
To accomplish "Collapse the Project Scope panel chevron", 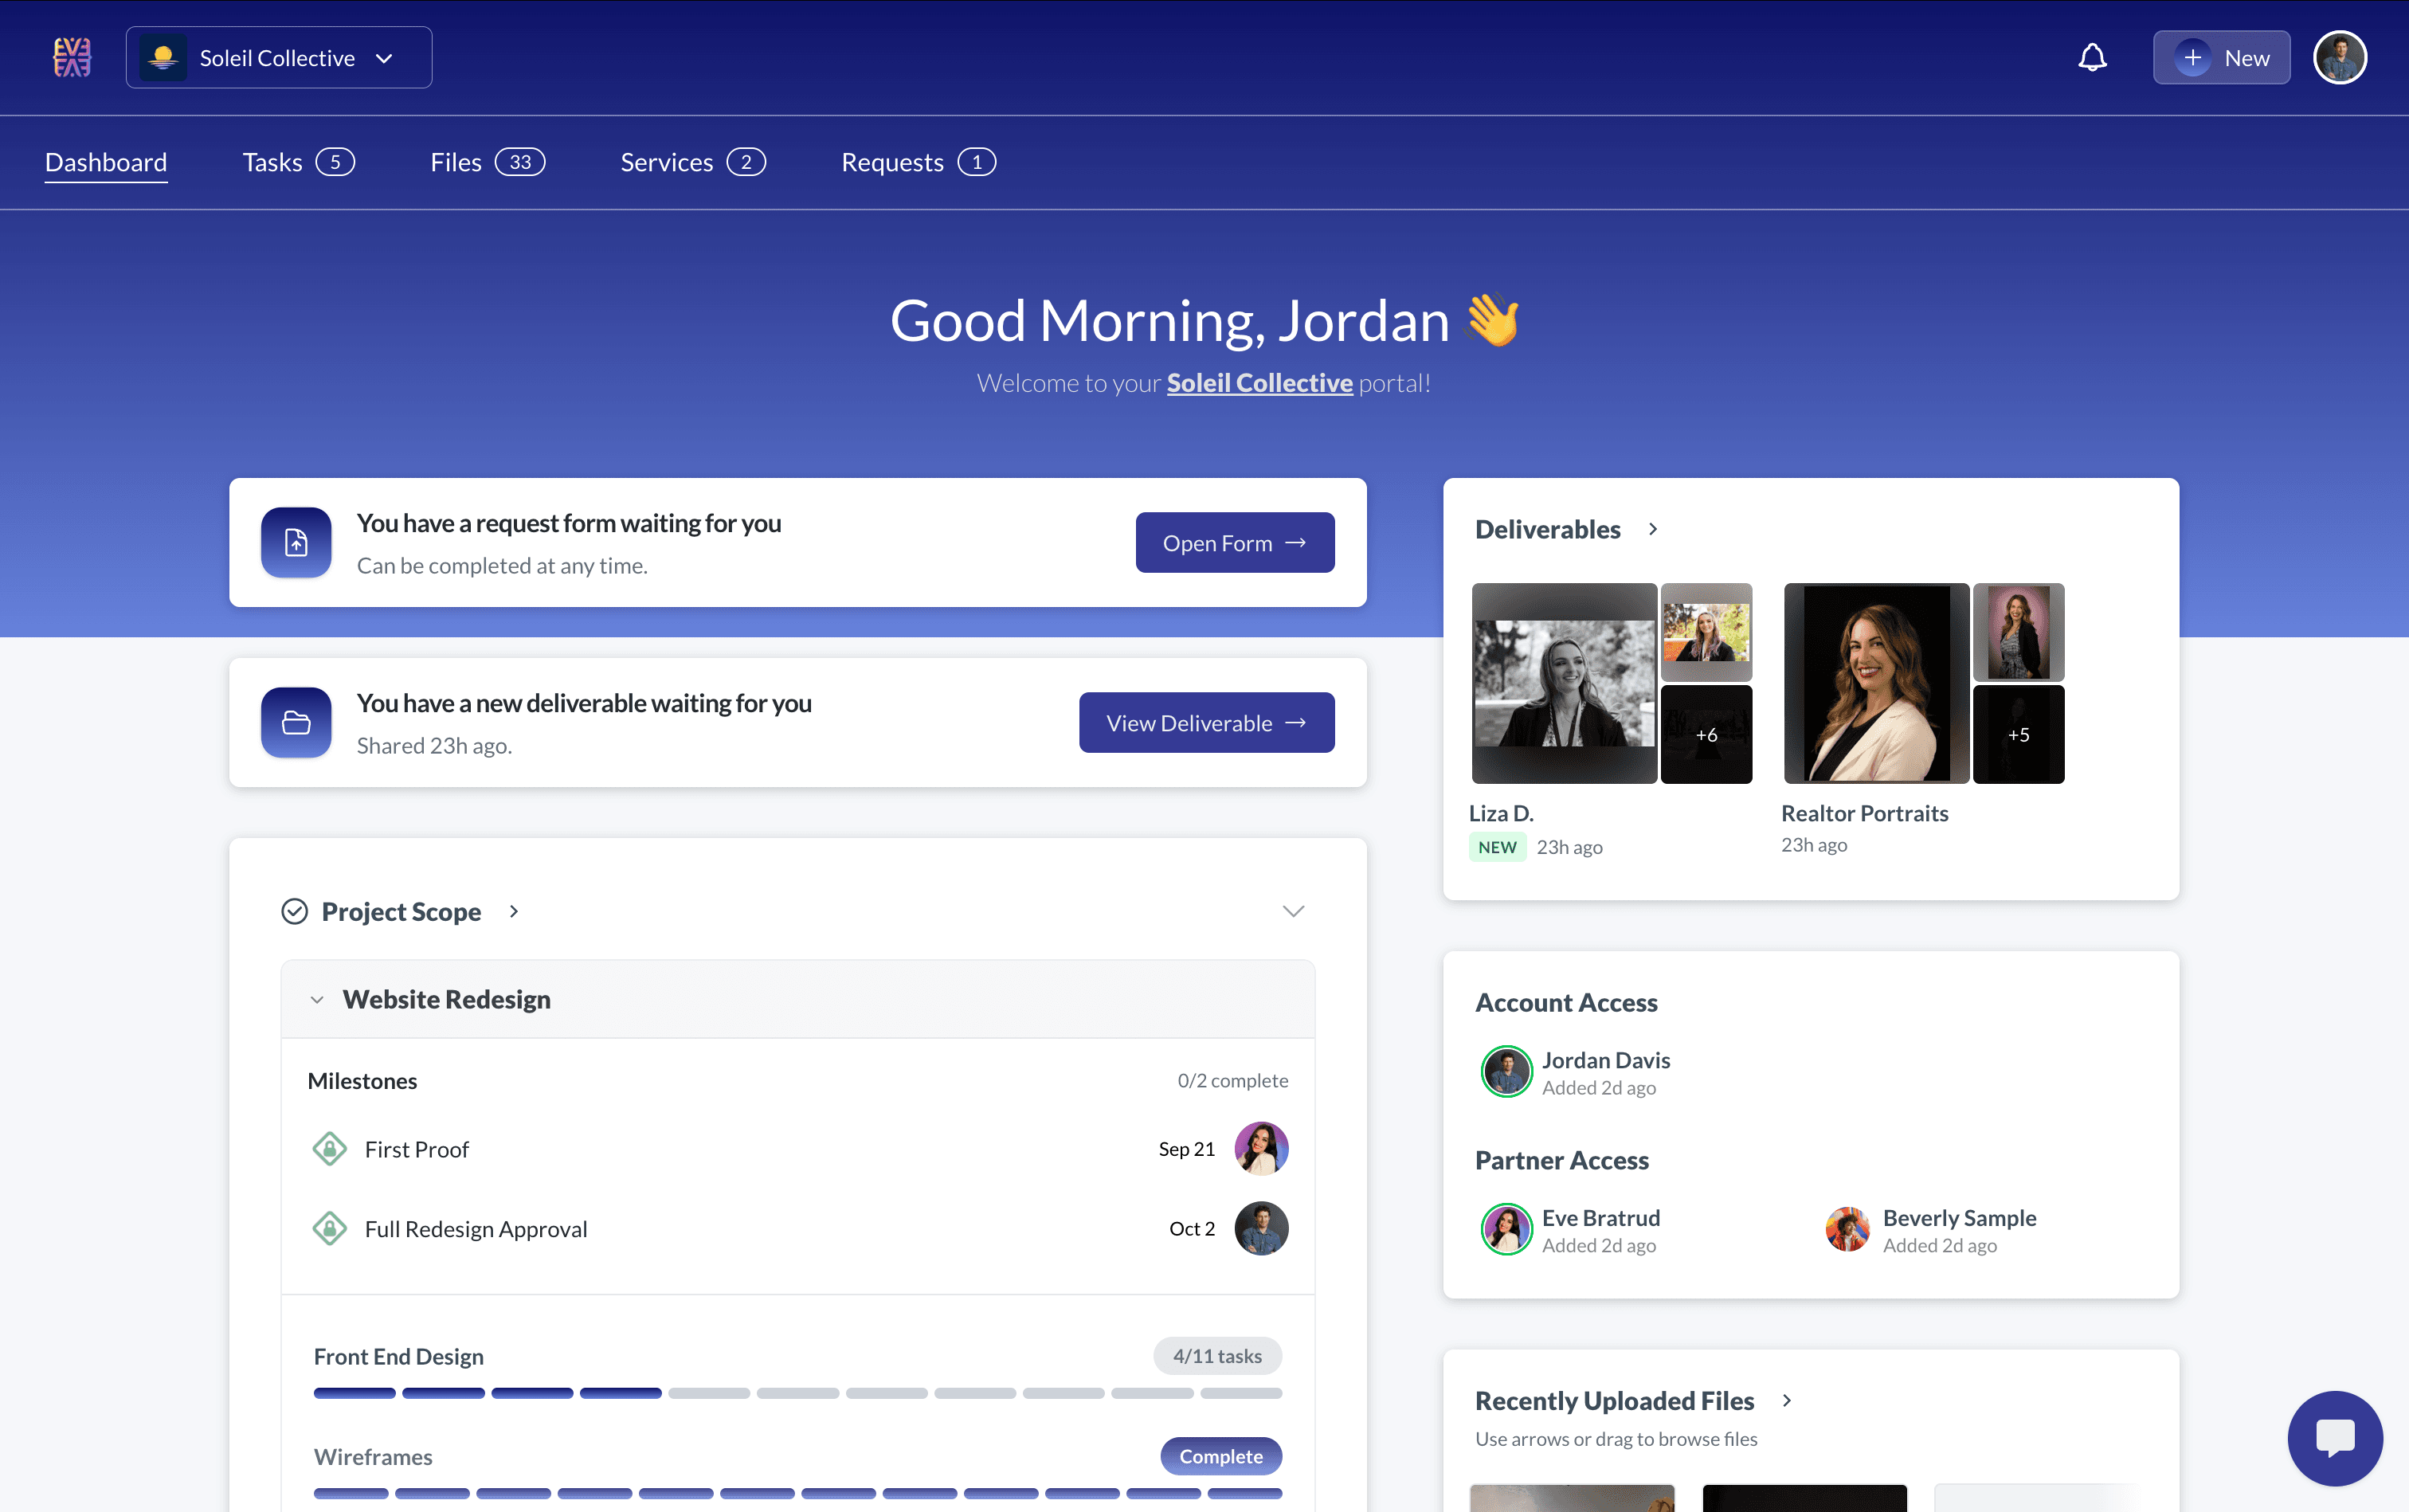I will [x=1293, y=911].
